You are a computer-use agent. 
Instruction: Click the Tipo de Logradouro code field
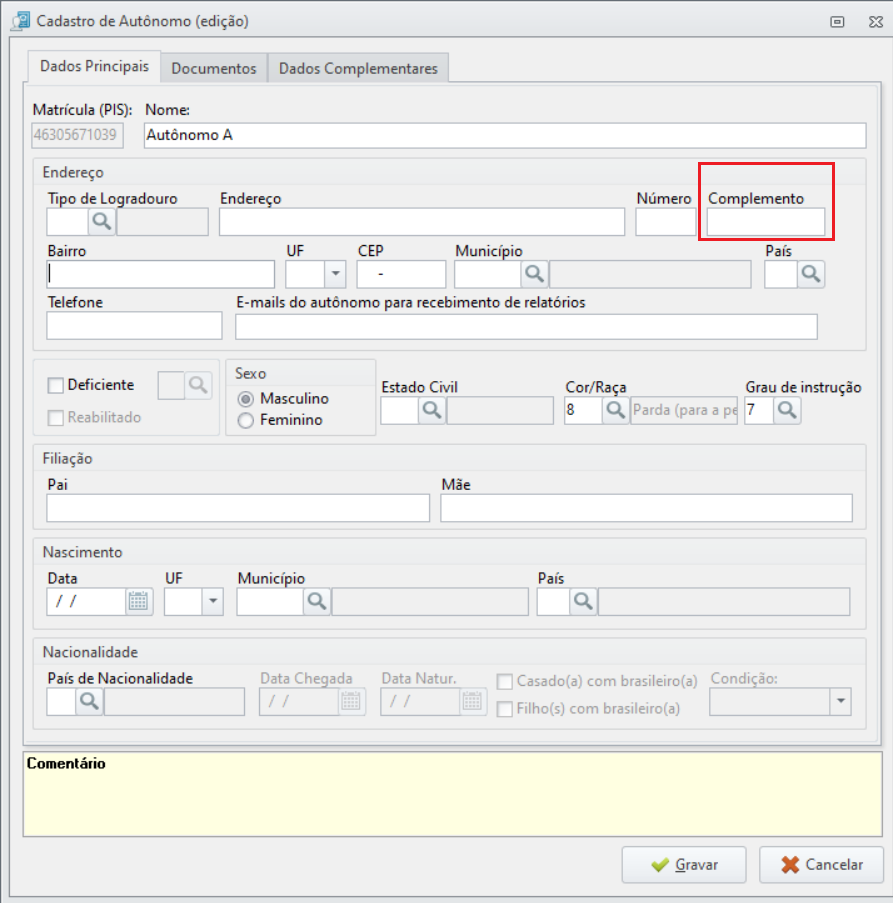pyautogui.click(x=68, y=222)
